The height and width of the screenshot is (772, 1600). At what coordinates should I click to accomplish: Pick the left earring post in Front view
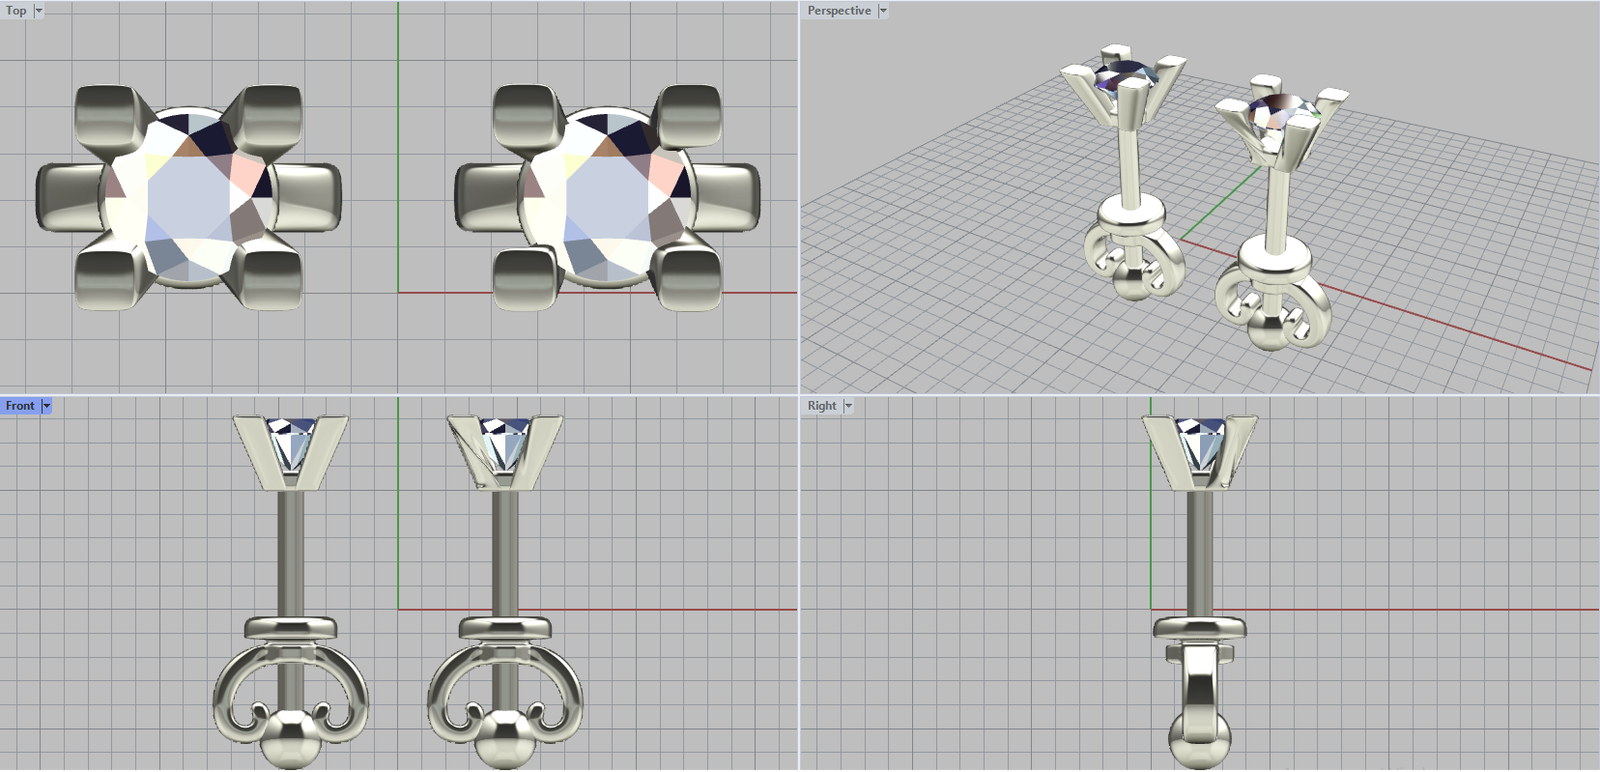(290, 550)
